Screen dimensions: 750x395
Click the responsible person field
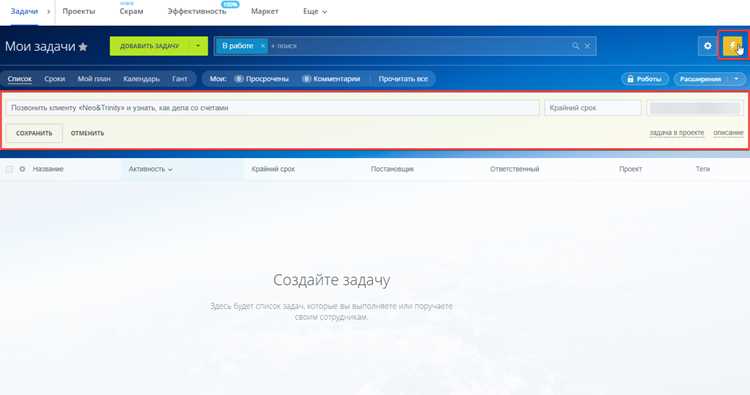(695, 108)
